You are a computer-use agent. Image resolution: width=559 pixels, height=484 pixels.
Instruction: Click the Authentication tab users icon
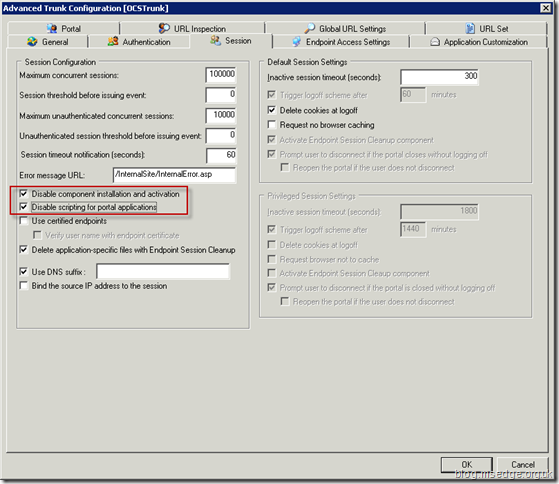(x=113, y=41)
